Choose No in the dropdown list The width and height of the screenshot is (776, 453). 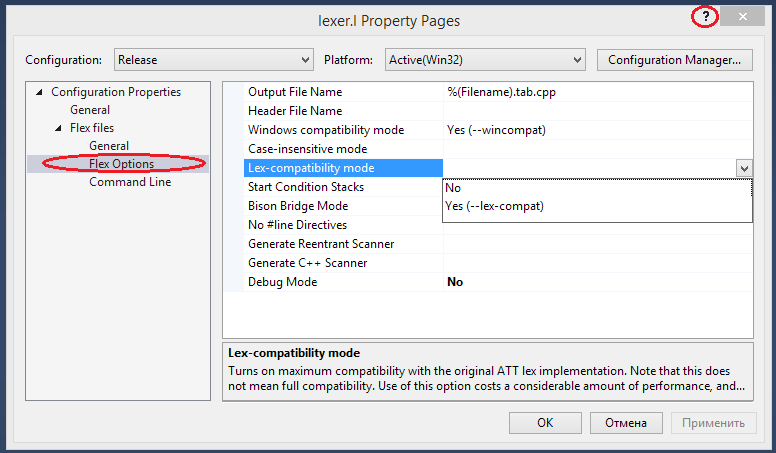pyautogui.click(x=453, y=187)
